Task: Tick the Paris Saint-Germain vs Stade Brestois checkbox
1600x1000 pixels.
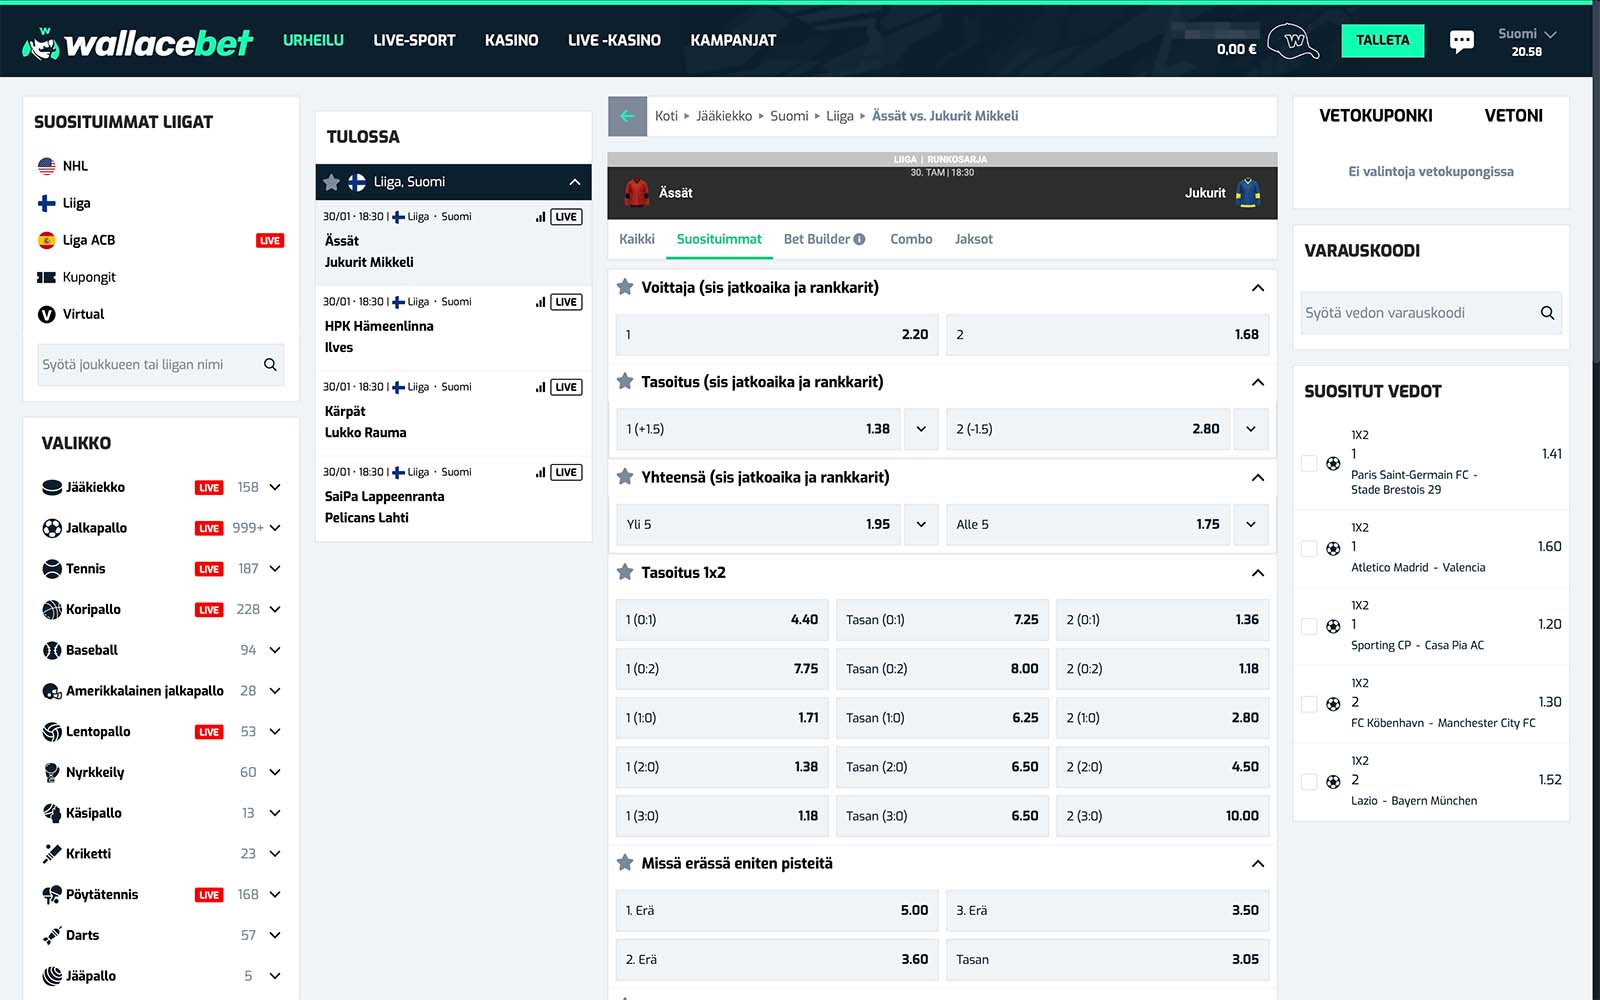Action: tap(1309, 463)
